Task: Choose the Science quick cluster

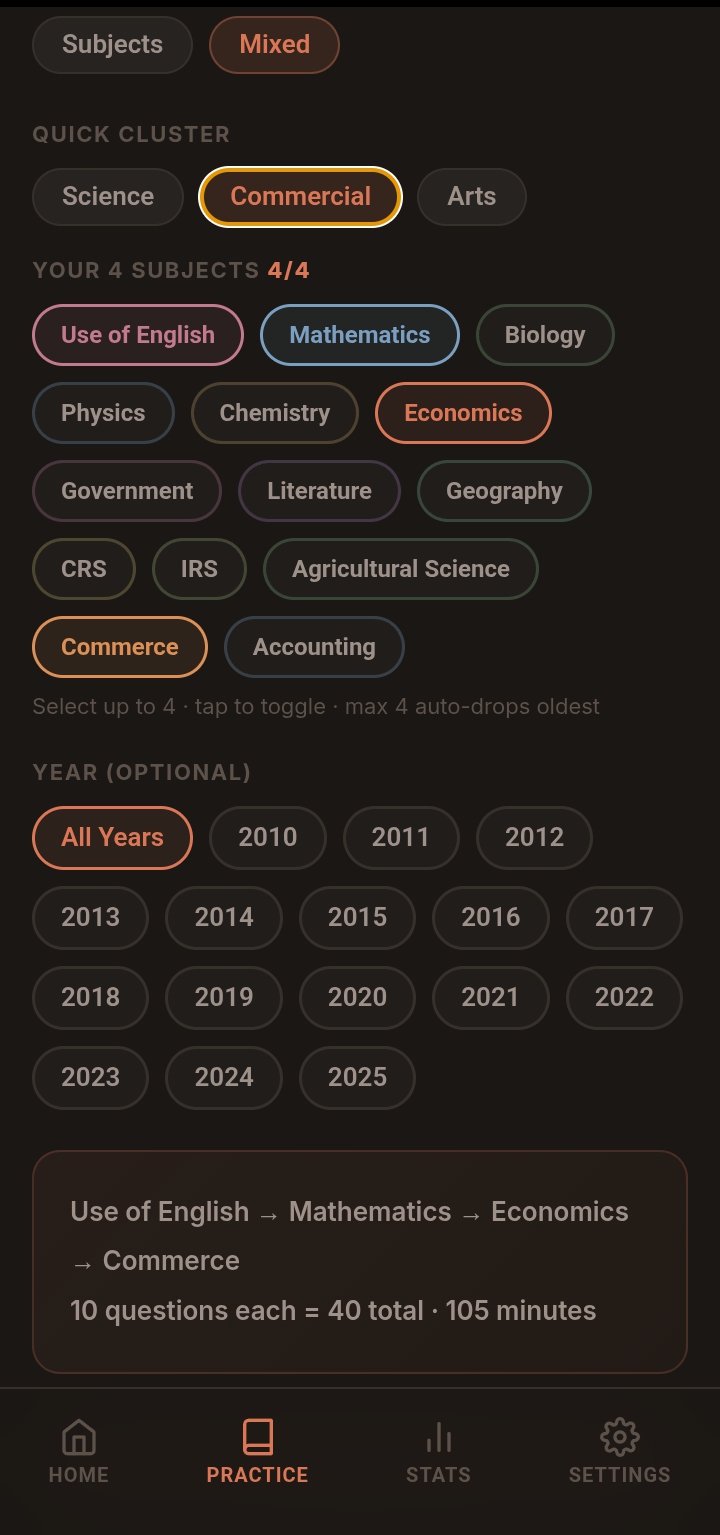Action: point(108,196)
